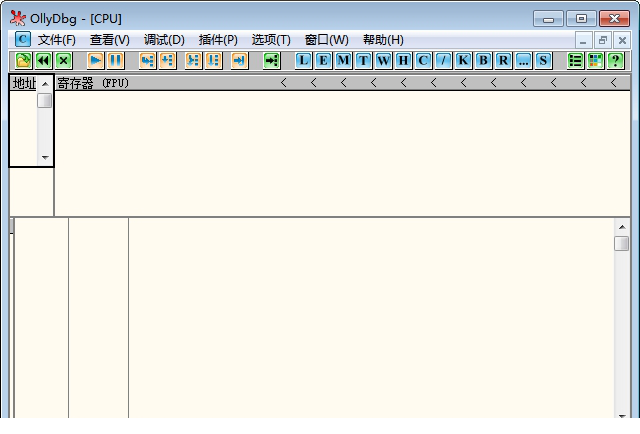The height and width of the screenshot is (434, 640).
Task: Open the 插件(P) menu
Action: (x=218, y=40)
